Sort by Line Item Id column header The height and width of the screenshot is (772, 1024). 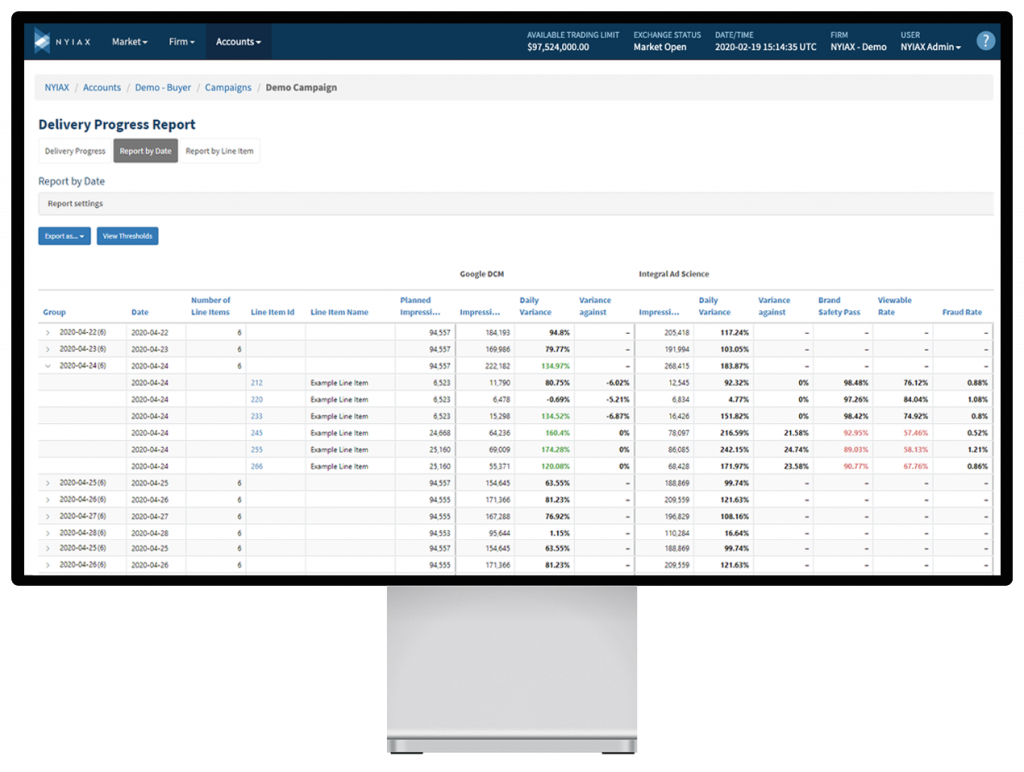(x=272, y=312)
